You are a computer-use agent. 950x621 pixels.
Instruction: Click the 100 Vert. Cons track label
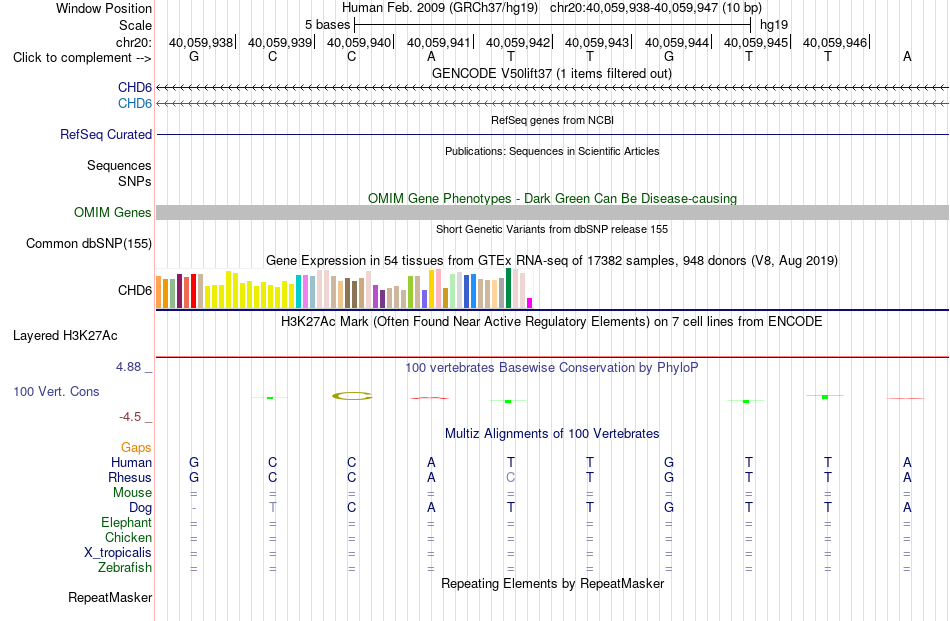click(x=56, y=391)
